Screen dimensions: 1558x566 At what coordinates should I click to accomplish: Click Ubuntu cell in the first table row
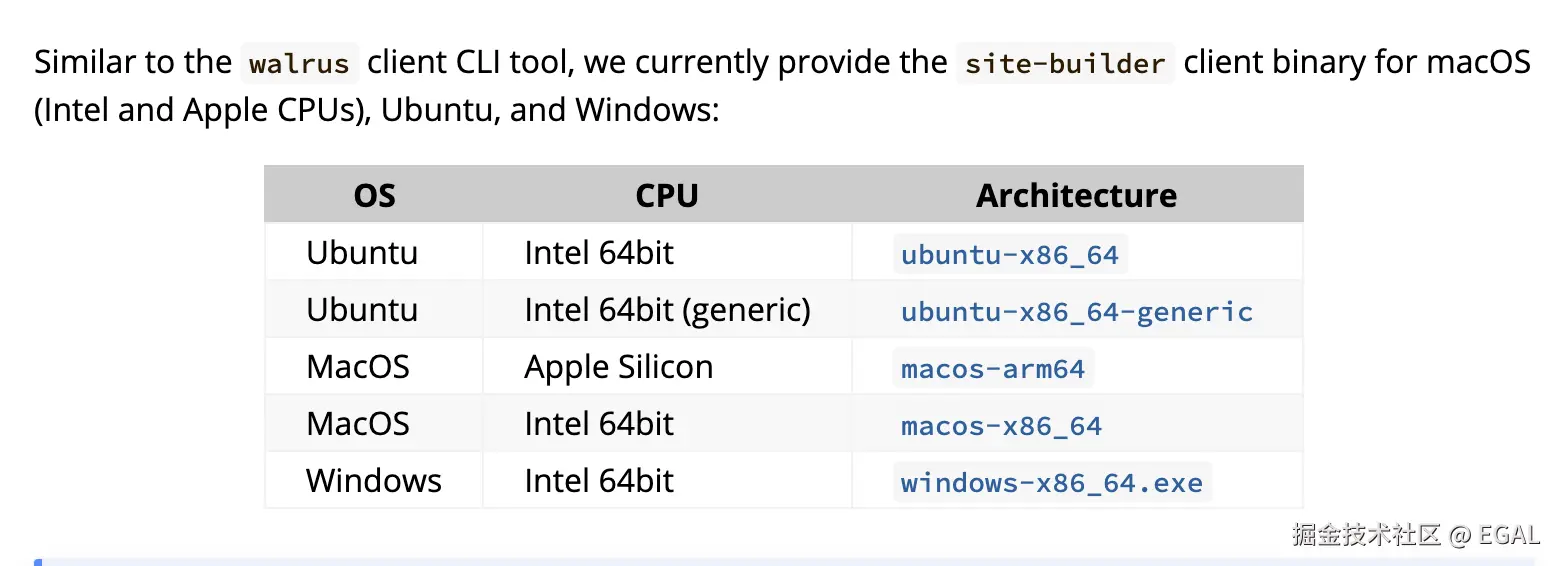click(361, 253)
